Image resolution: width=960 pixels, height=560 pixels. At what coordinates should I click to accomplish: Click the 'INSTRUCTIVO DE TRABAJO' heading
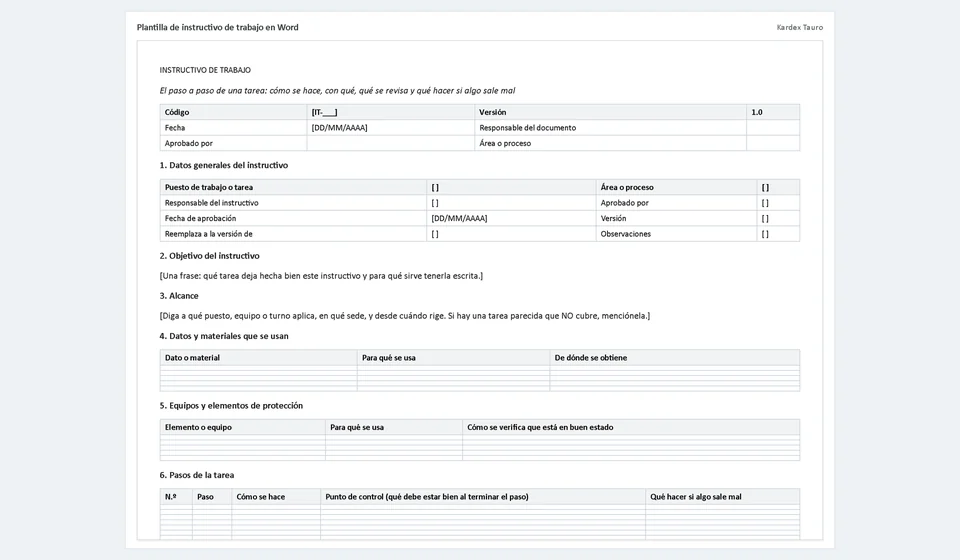tap(205, 70)
